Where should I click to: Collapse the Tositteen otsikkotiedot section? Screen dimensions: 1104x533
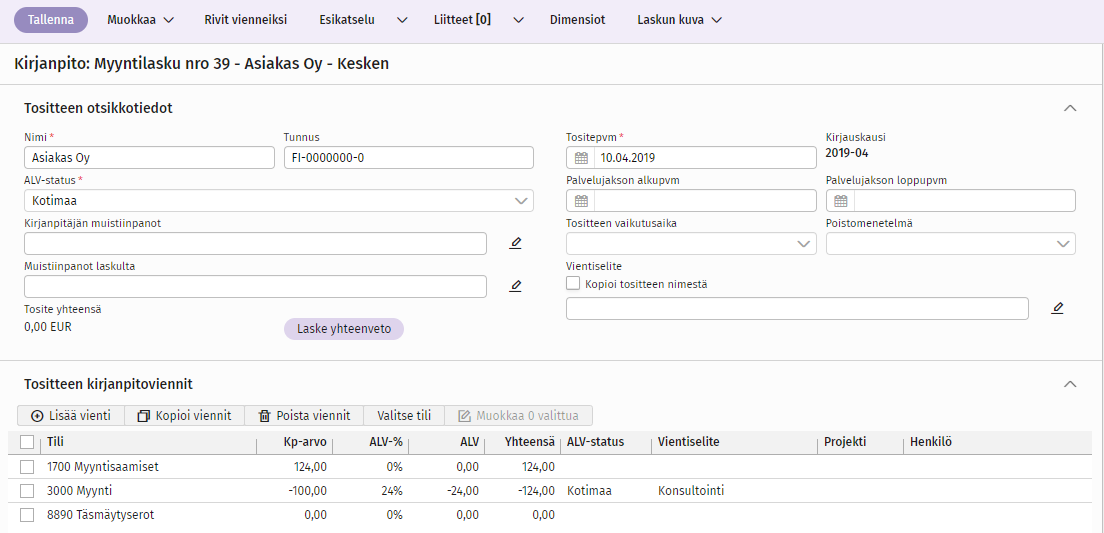coord(1070,108)
